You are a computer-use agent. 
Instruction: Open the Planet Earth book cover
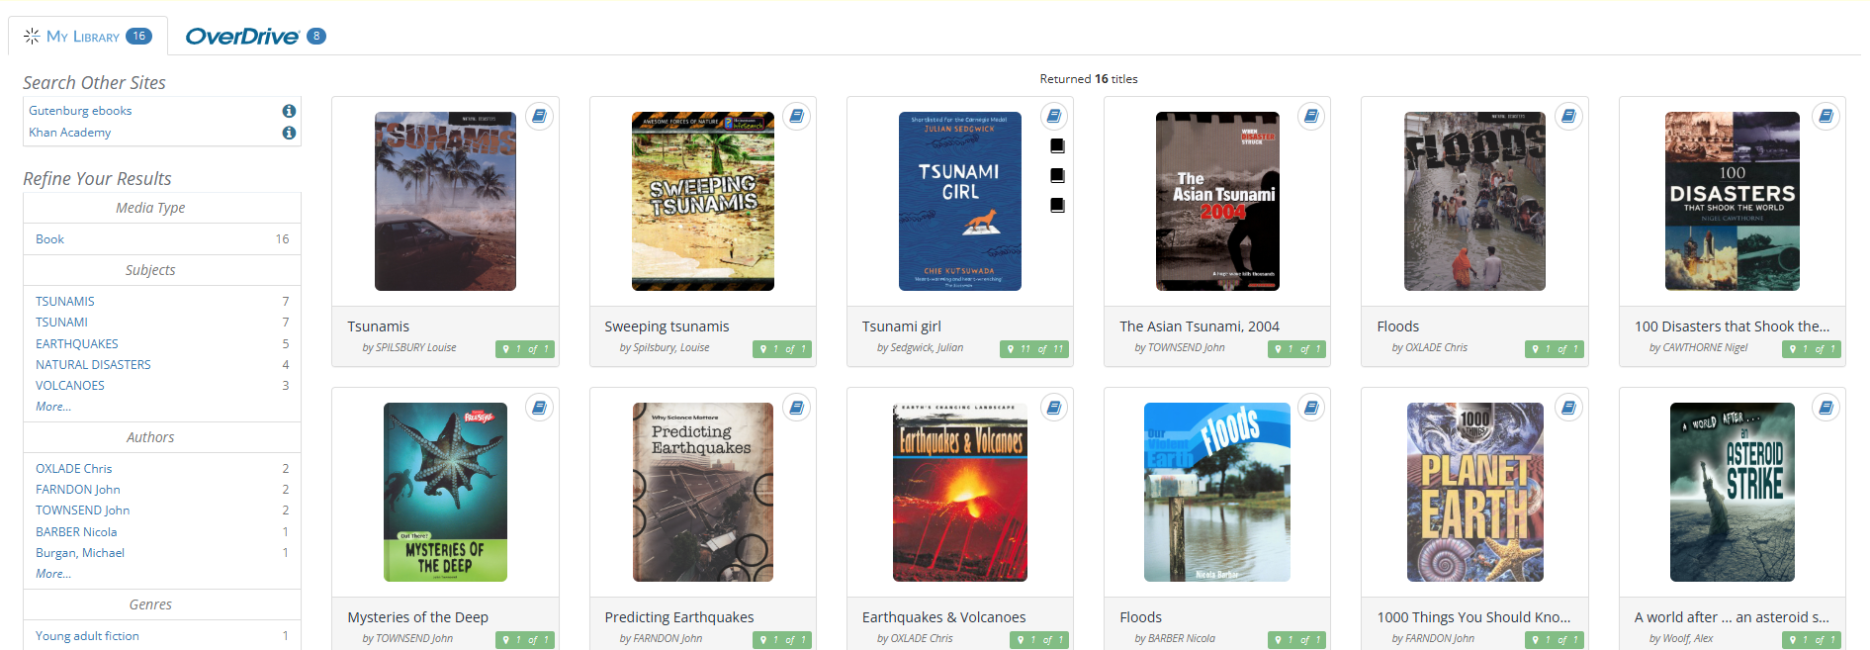tap(1474, 492)
